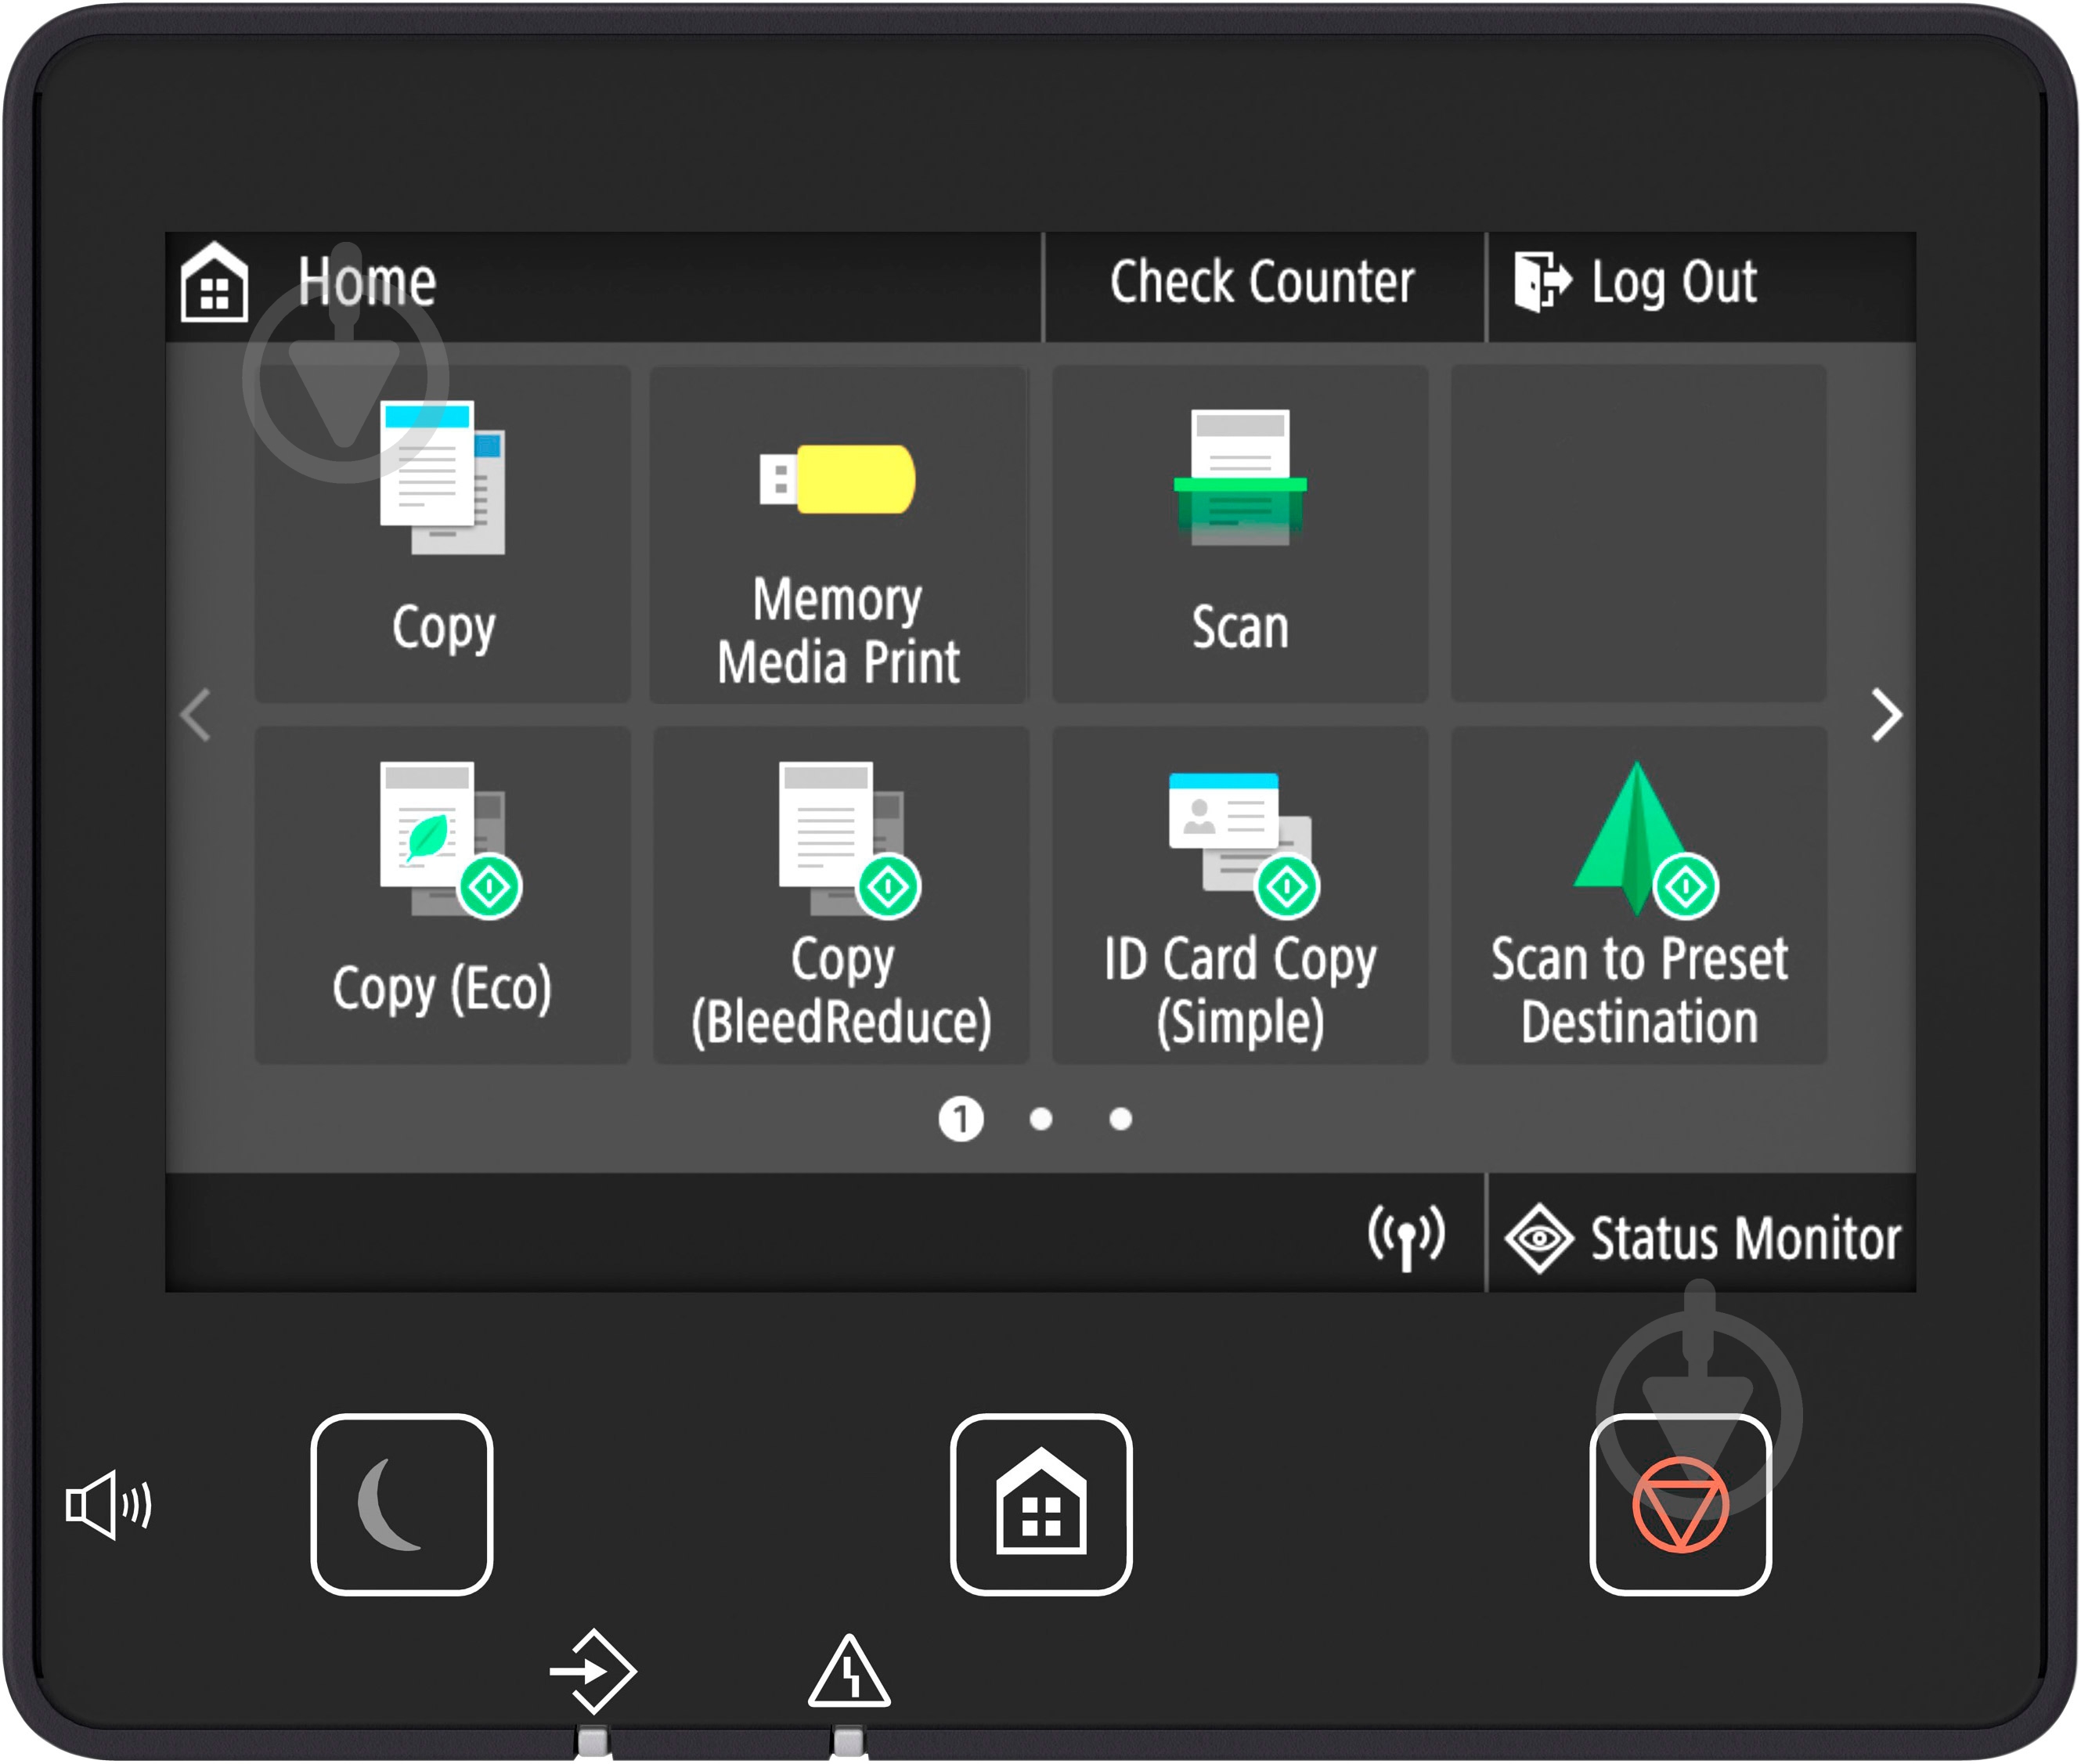The image size is (2081, 1764).
Task: Open the Scan function
Action: coord(1239,534)
